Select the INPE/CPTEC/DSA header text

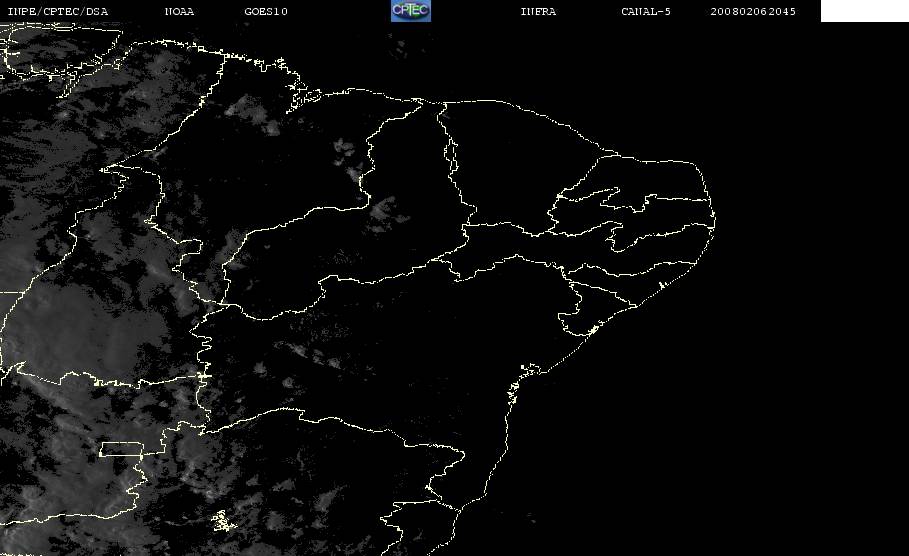click(x=58, y=12)
